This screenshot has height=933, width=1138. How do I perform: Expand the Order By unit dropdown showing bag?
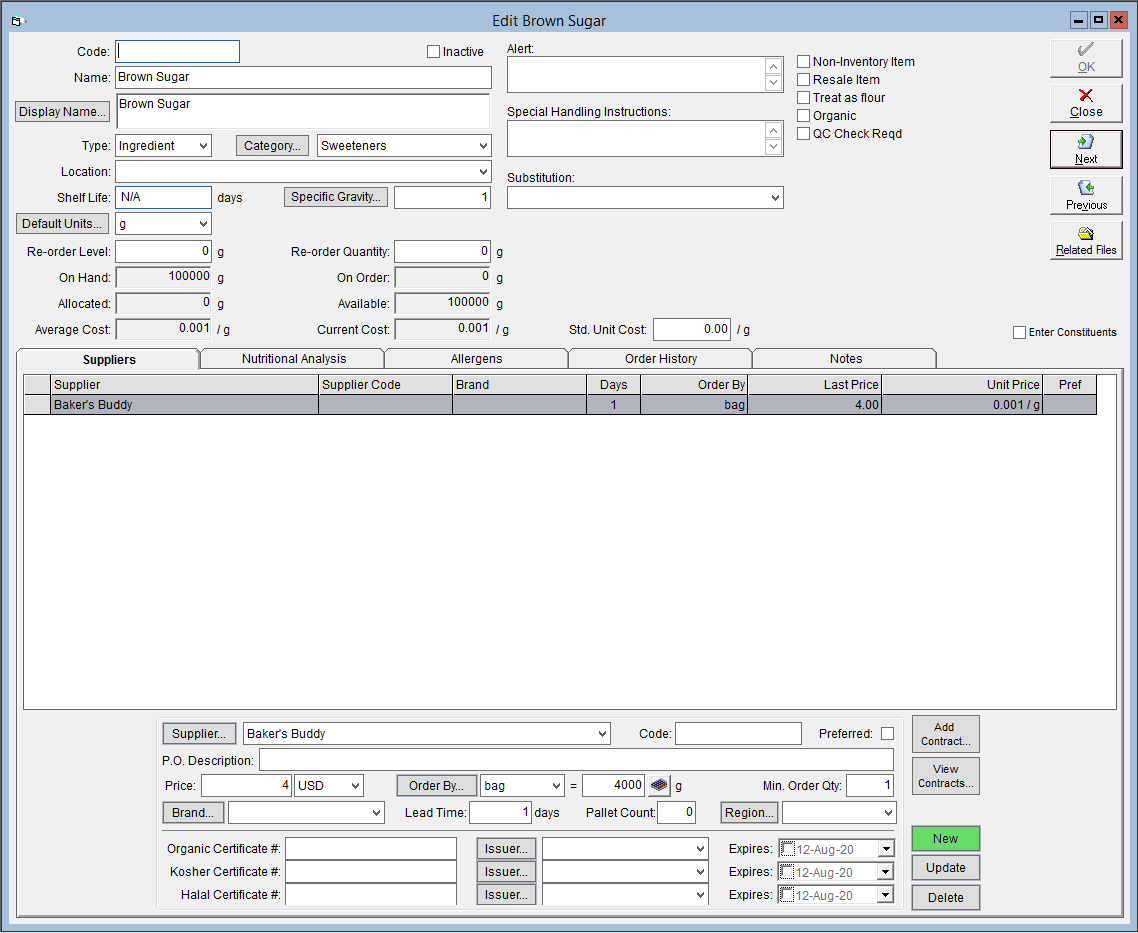pos(556,786)
